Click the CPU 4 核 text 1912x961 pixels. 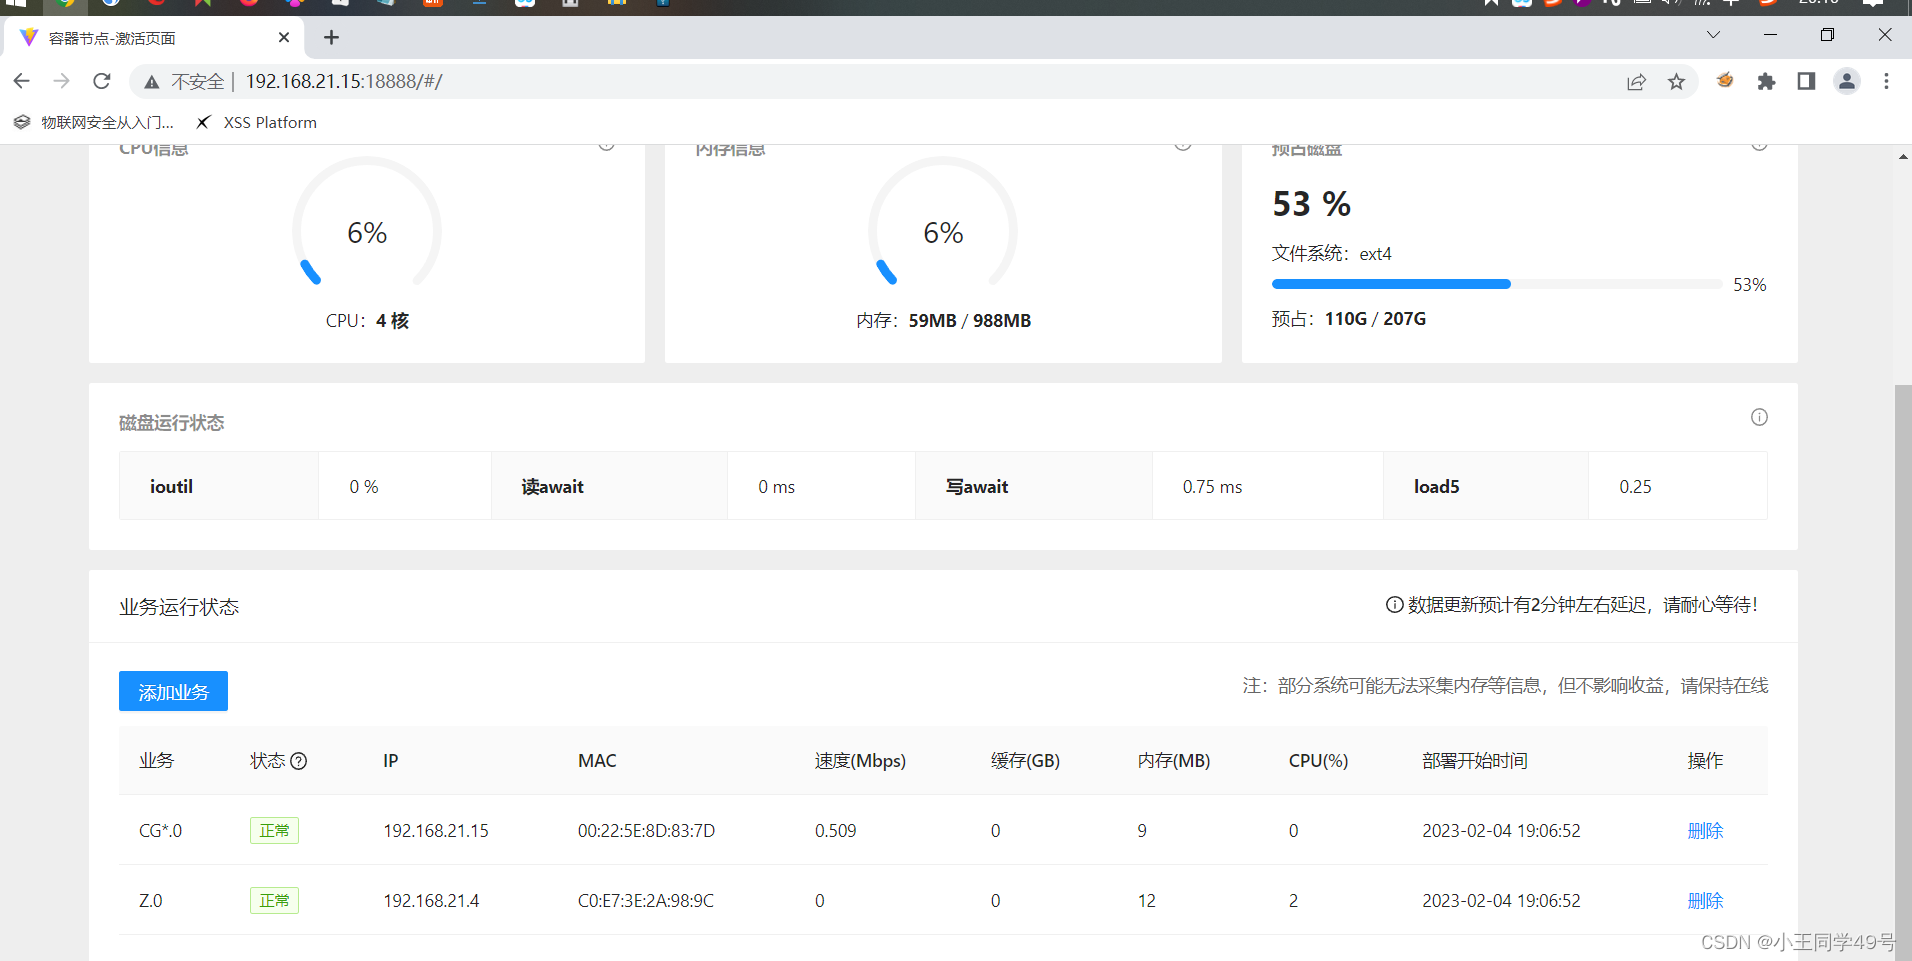367,320
